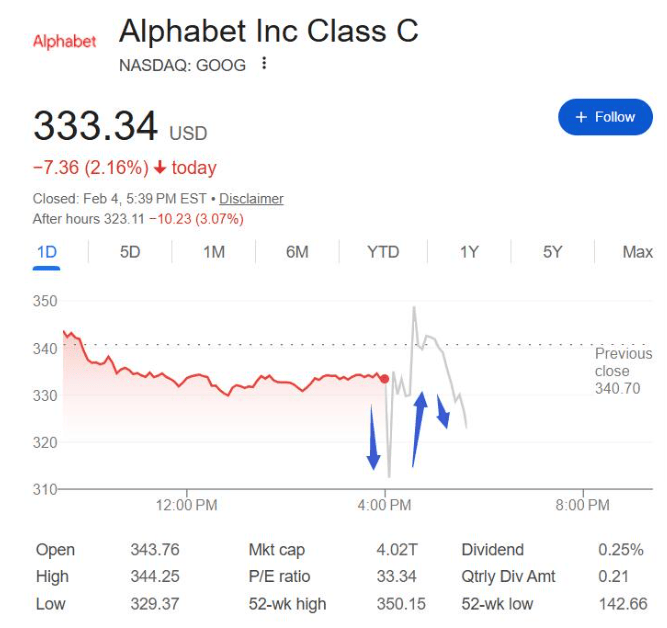This screenshot has width=667, height=628.
Task: Switch to the 1Y chart view
Action: tap(469, 252)
